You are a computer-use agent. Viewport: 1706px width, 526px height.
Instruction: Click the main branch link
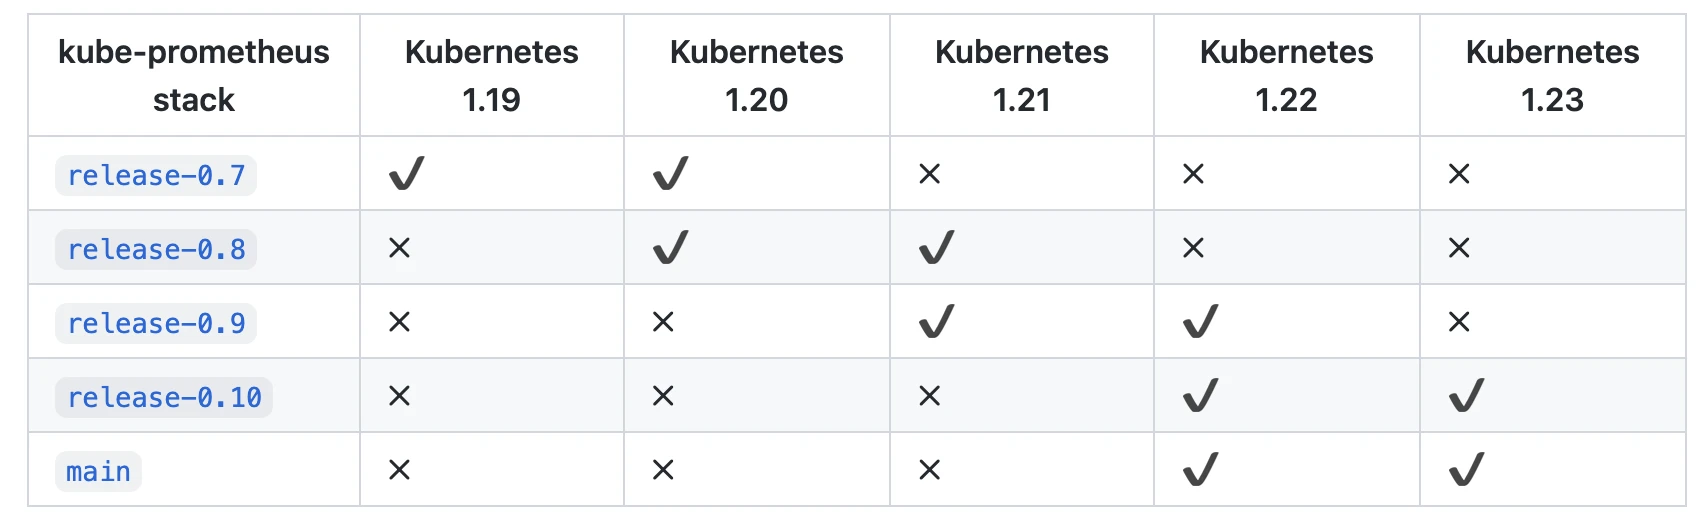pyautogui.click(x=98, y=471)
